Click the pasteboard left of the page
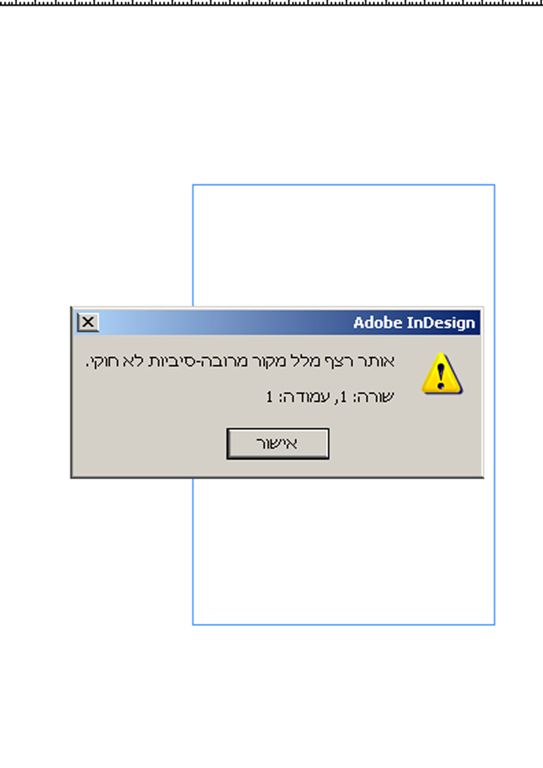Viewport: 543px width, 768px height. click(x=96, y=196)
